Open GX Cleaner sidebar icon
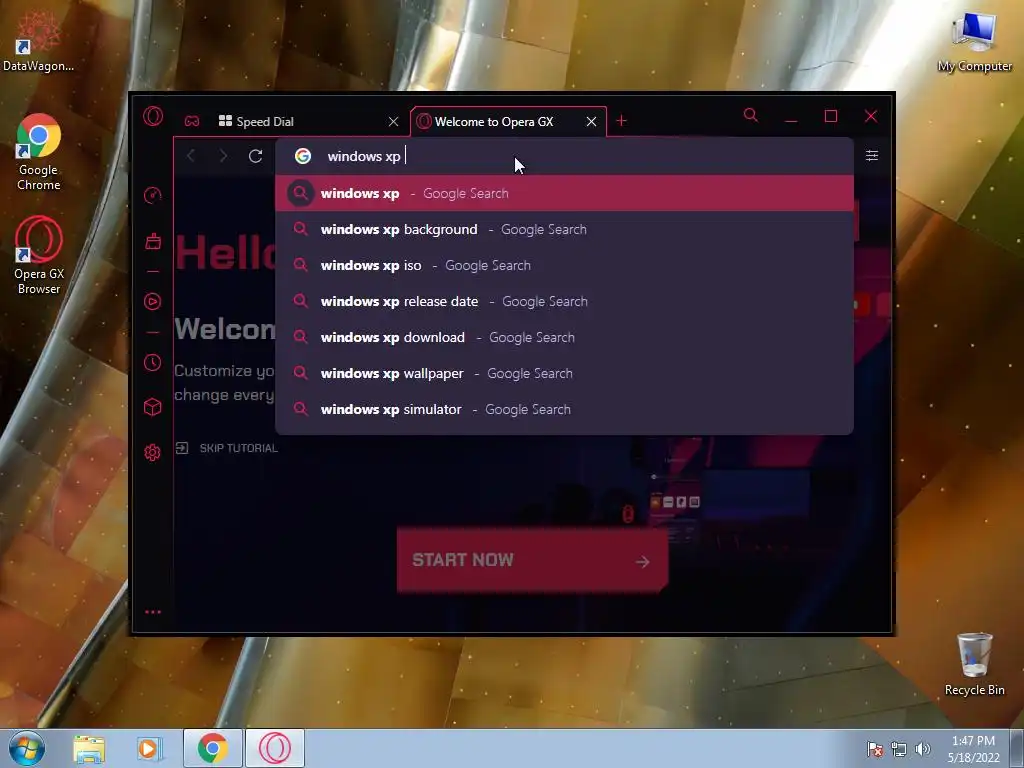 [153, 242]
